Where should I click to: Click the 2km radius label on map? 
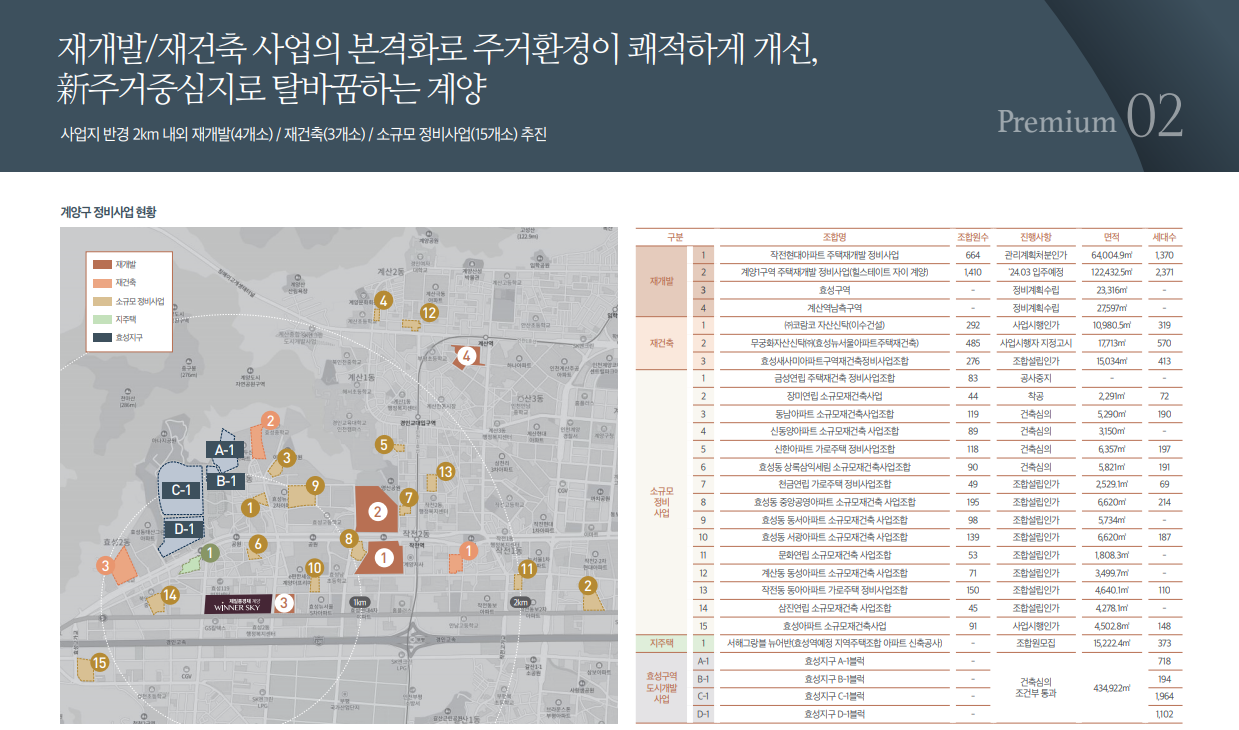click(x=520, y=603)
